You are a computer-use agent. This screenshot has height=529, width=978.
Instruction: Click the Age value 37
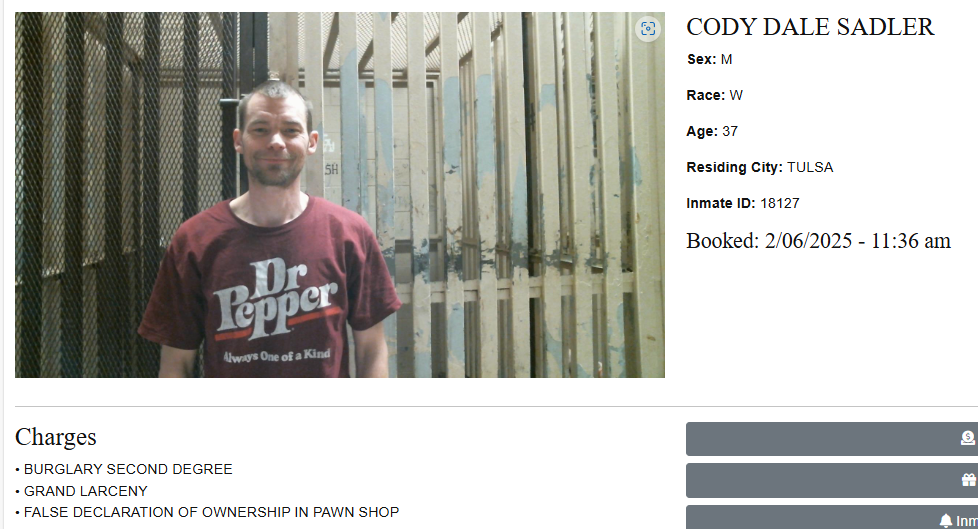(x=730, y=132)
